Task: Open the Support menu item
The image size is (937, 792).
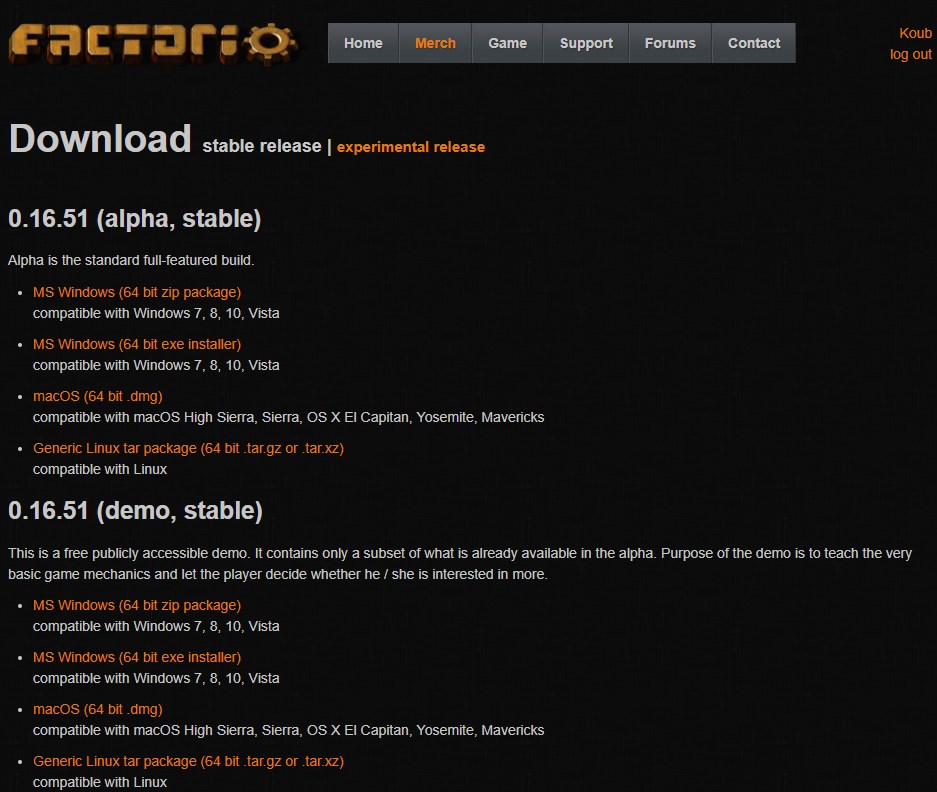Action: pos(586,43)
